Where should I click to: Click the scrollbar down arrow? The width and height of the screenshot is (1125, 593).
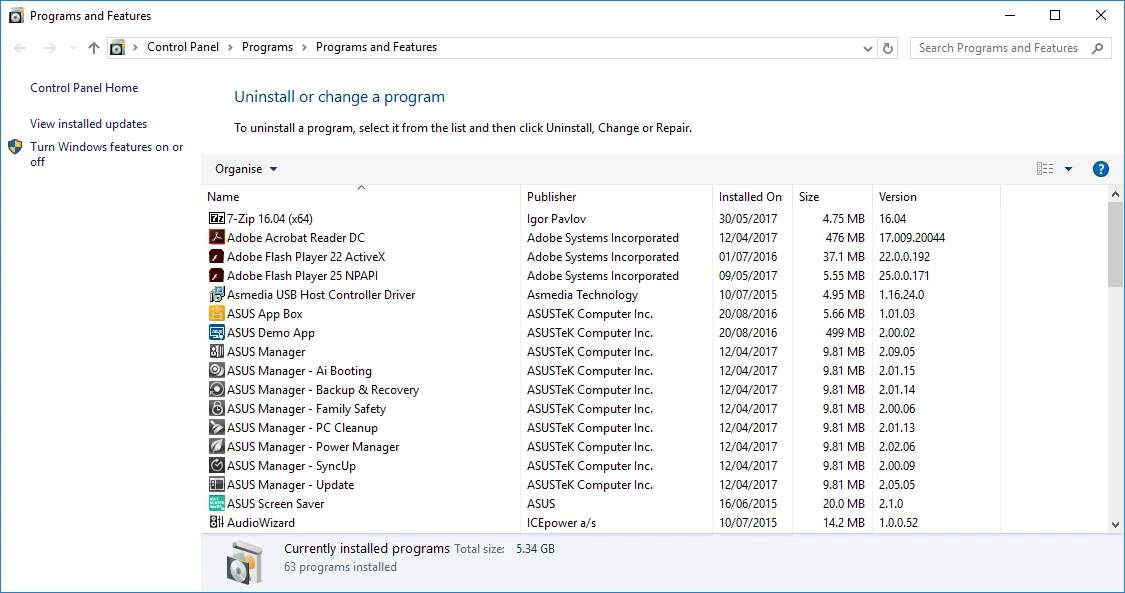click(x=1115, y=524)
